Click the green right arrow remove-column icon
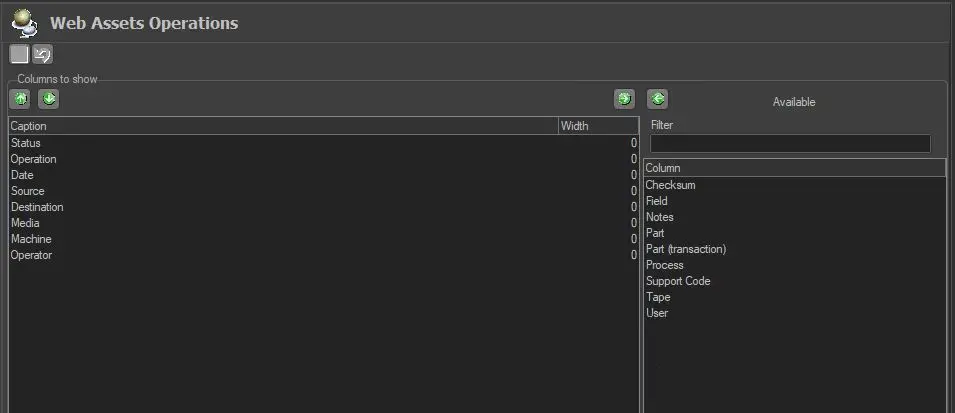Image resolution: width=955 pixels, height=413 pixels. click(x=624, y=99)
